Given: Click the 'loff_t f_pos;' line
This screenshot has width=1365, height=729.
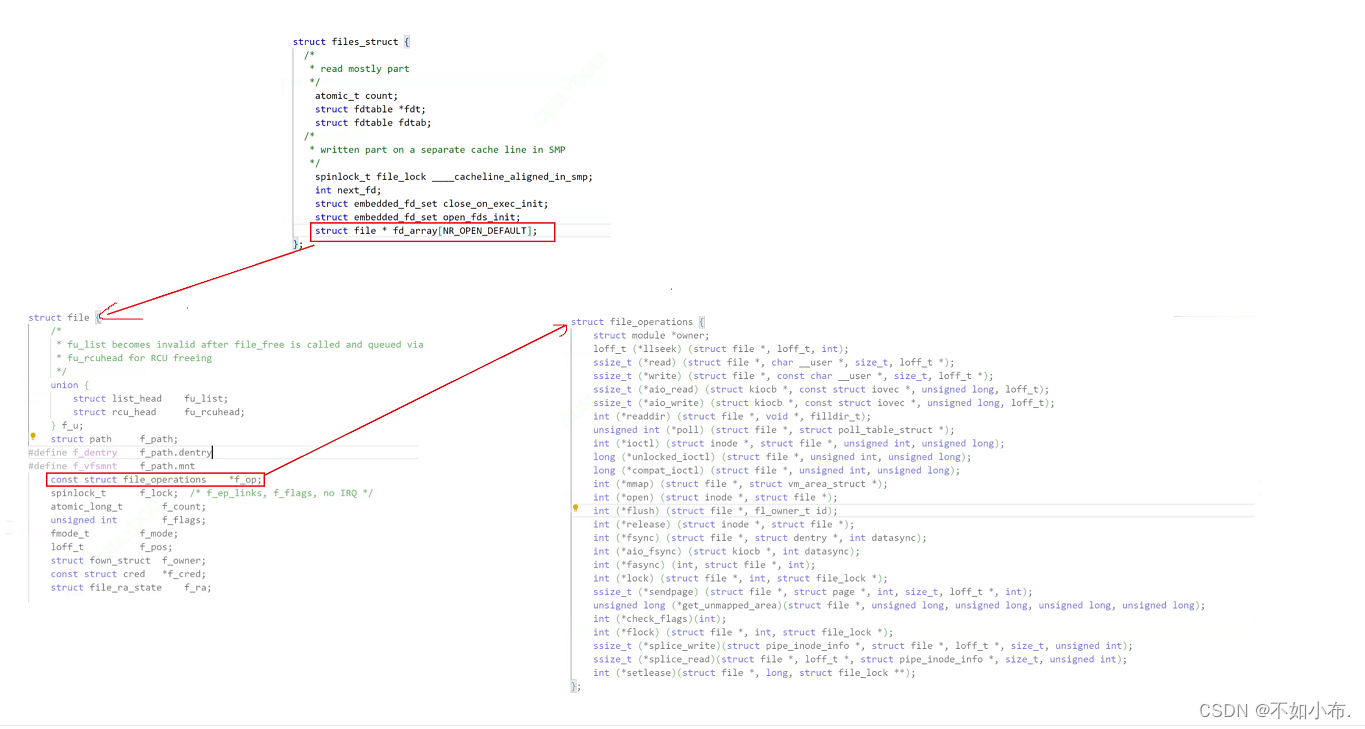Looking at the screenshot, I should point(112,547).
